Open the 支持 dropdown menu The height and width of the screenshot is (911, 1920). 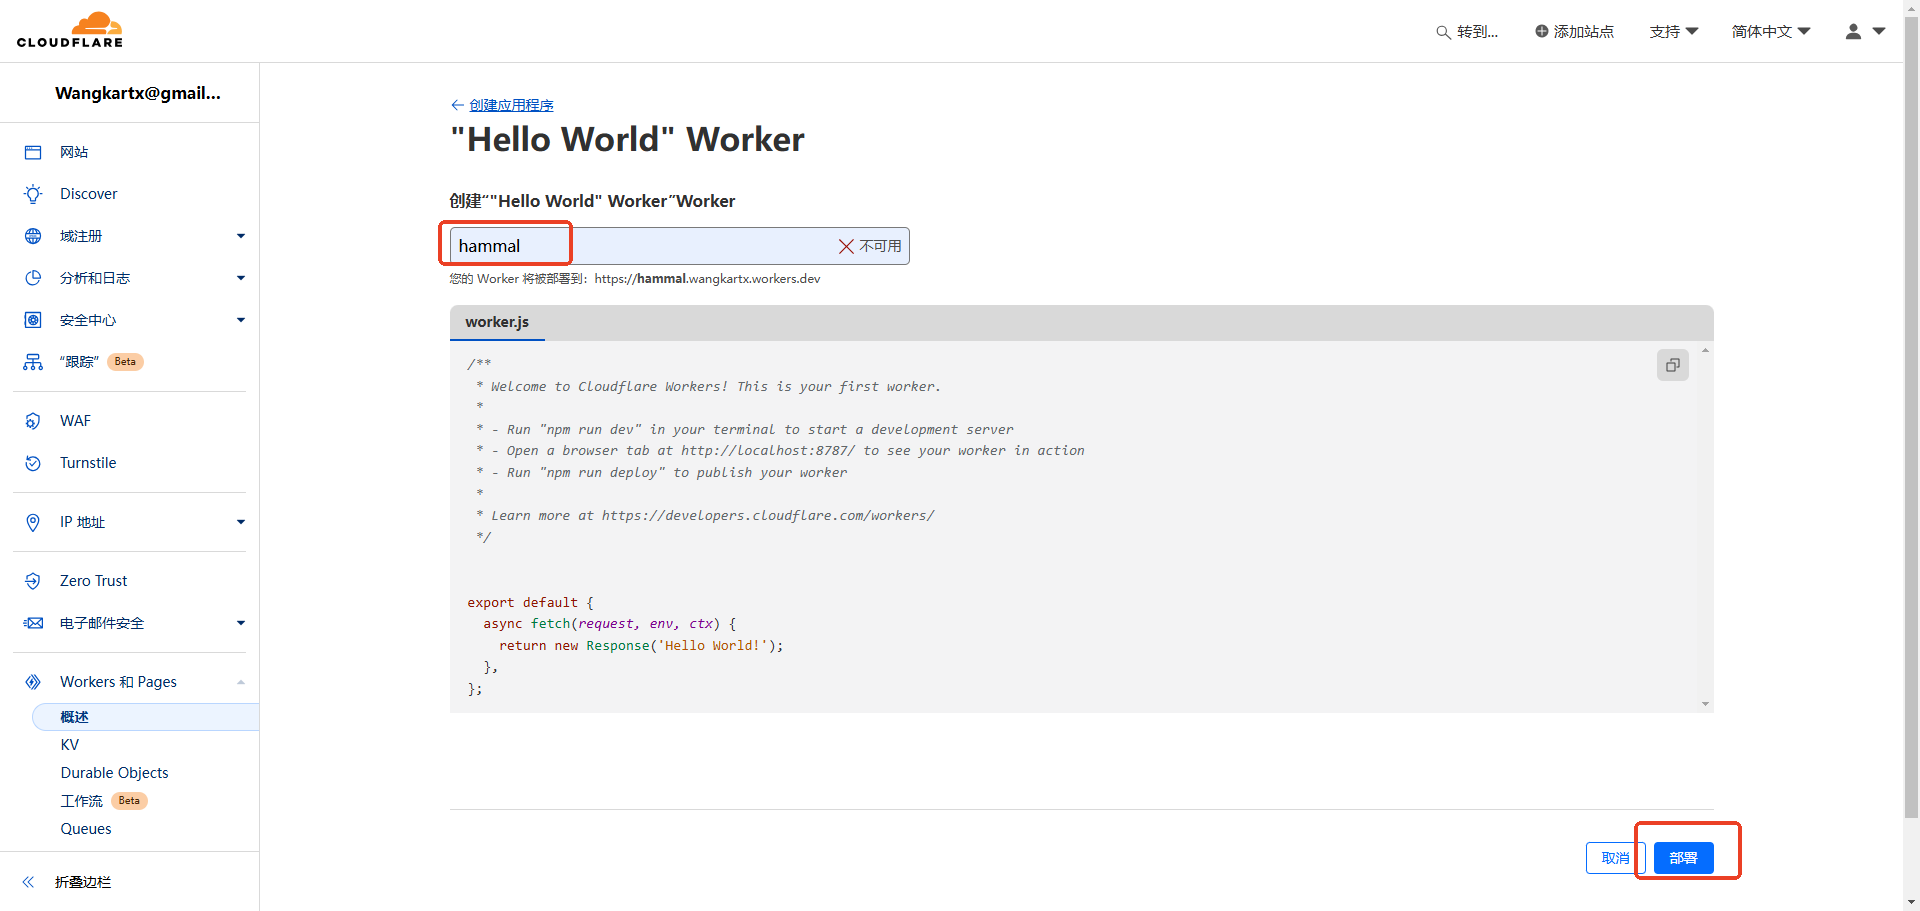click(1674, 32)
